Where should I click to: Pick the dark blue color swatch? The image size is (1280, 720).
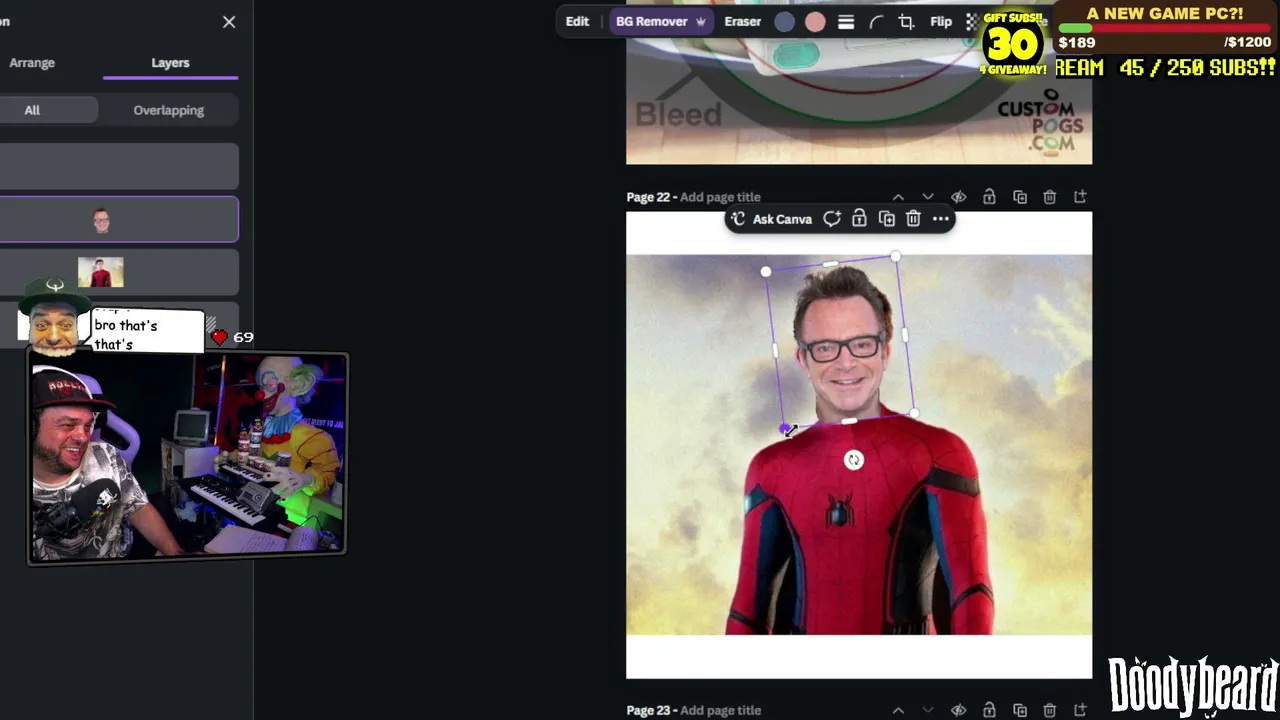(785, 22)
